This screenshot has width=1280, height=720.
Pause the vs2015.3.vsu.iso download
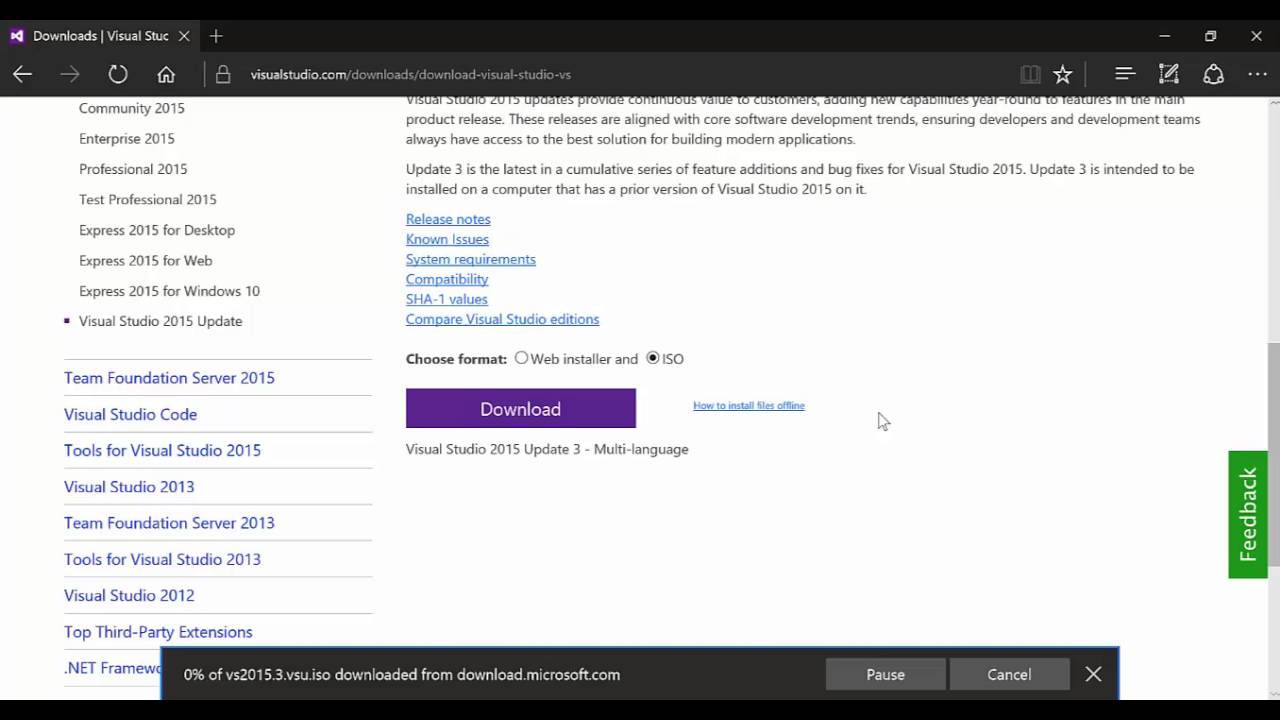tap(885, 674)
